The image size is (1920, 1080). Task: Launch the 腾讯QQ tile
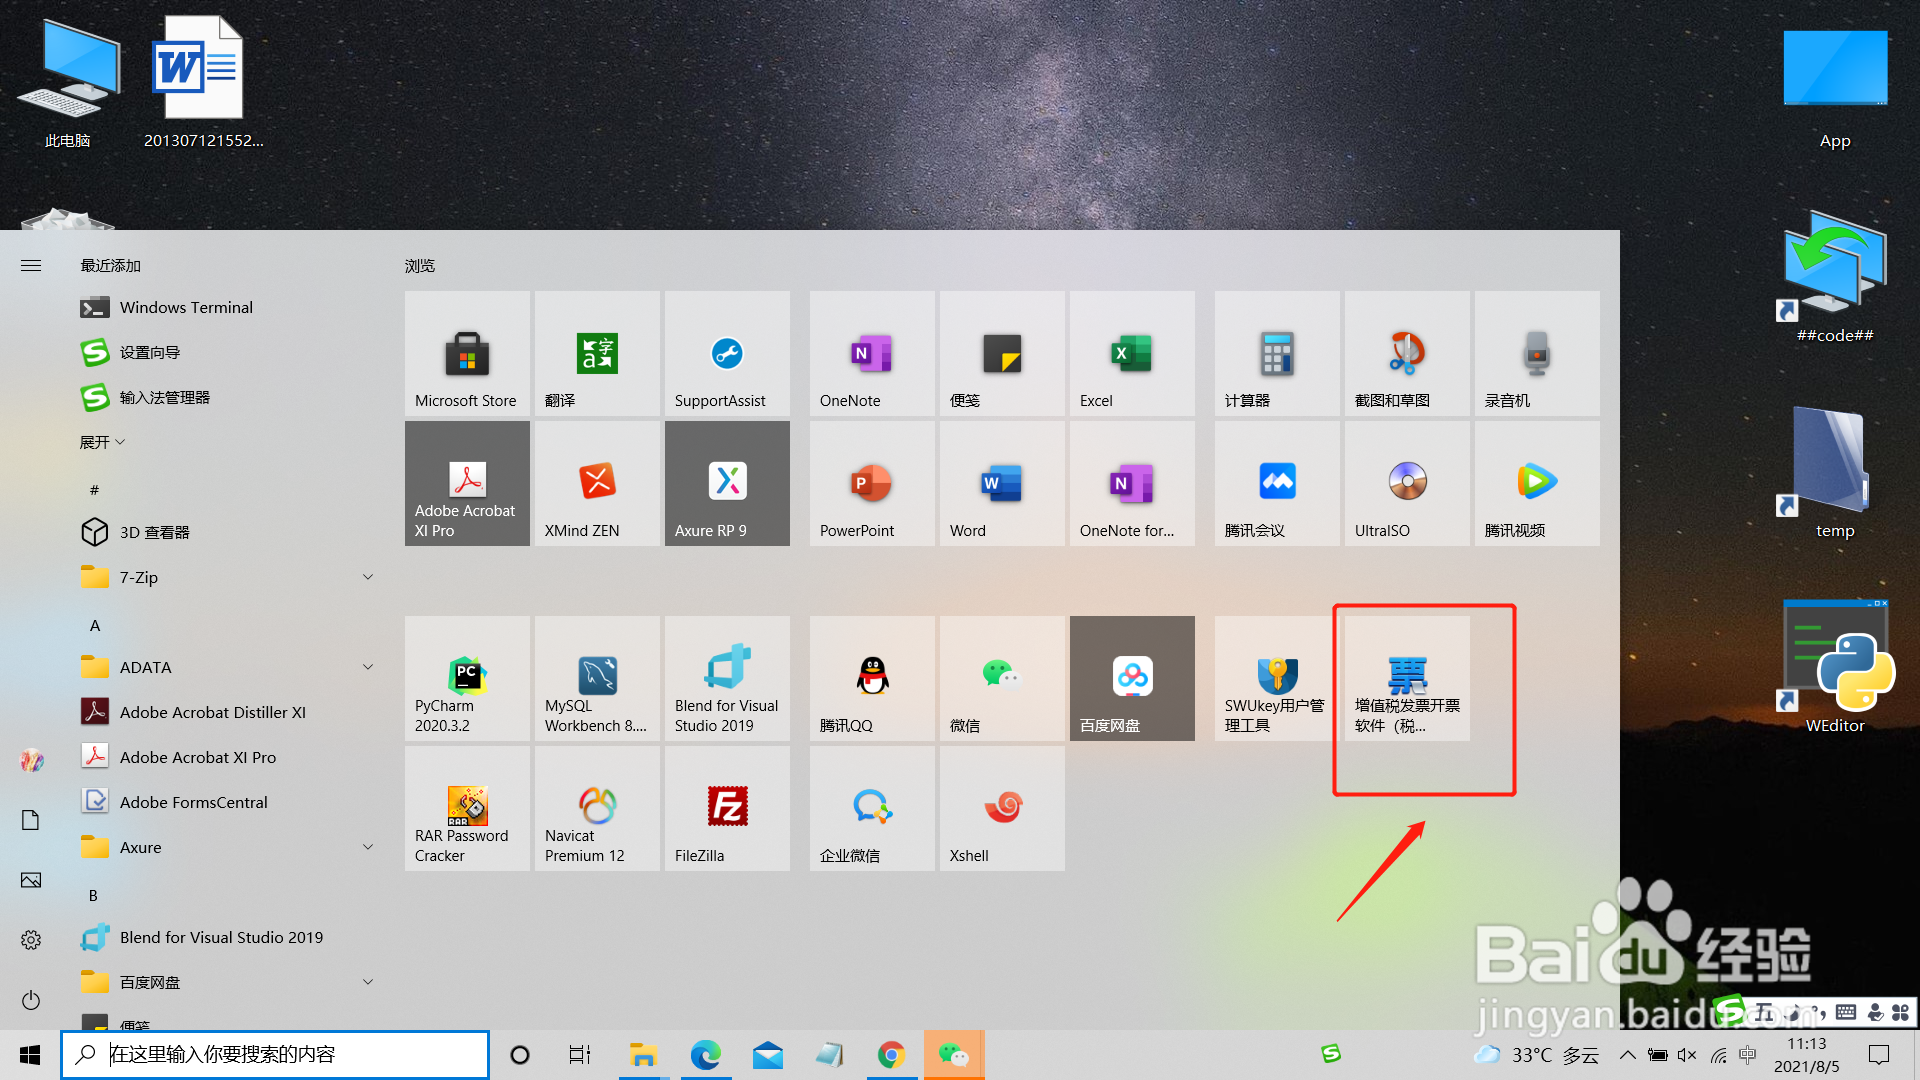coord(872,678)
